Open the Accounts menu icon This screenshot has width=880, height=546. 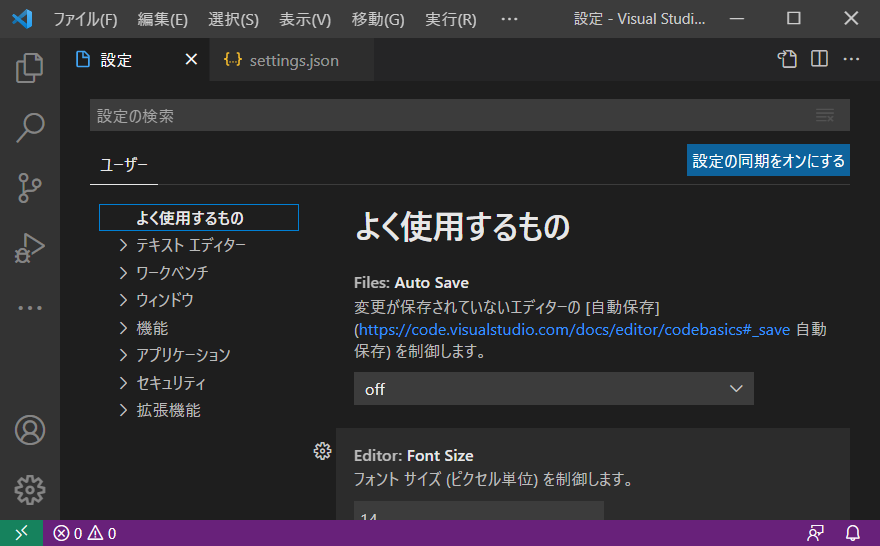coord(30,430)
